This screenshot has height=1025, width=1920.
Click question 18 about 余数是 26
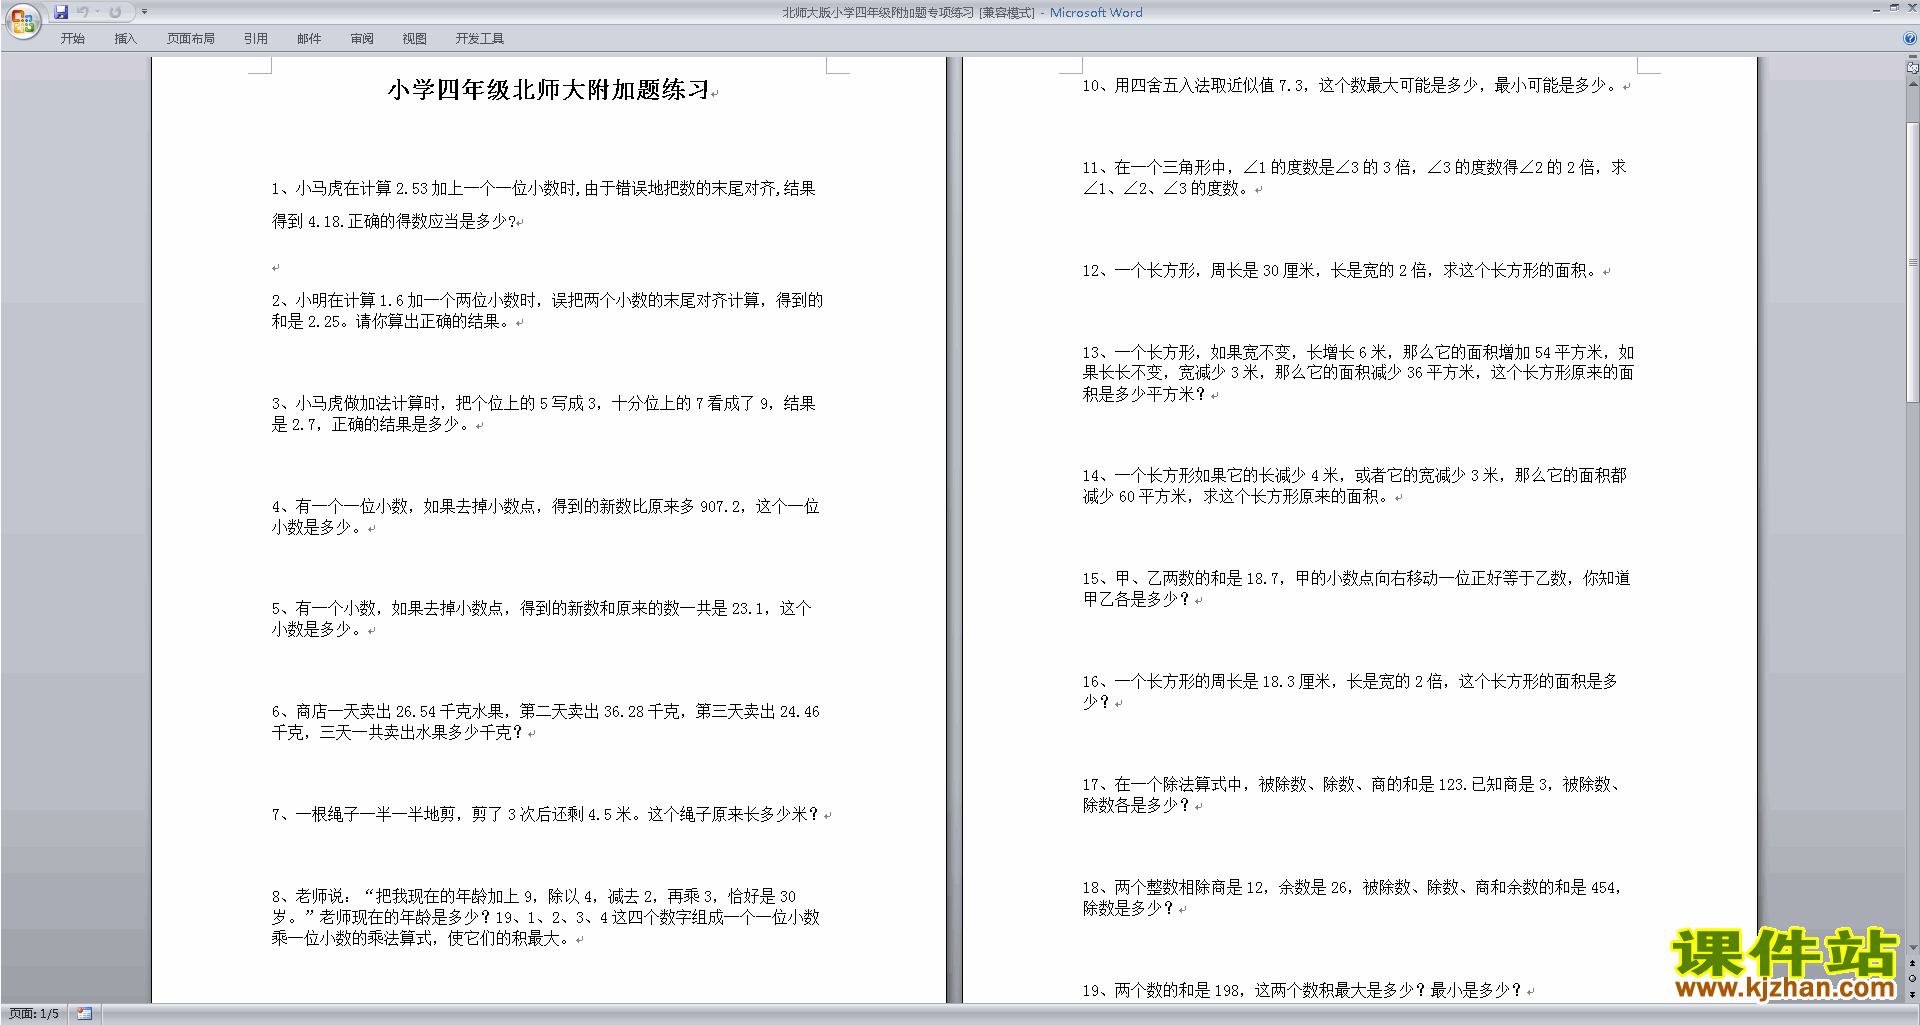pos(1352,898)
